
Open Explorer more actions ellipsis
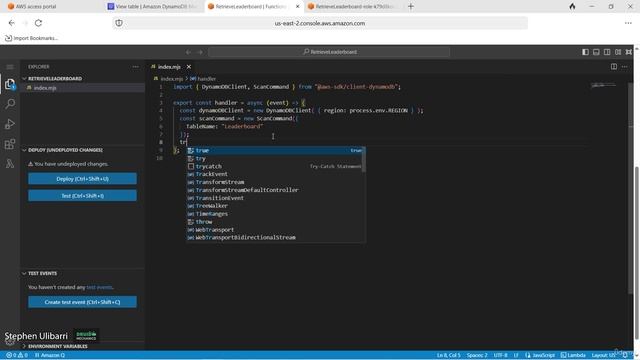coord(136,67)
